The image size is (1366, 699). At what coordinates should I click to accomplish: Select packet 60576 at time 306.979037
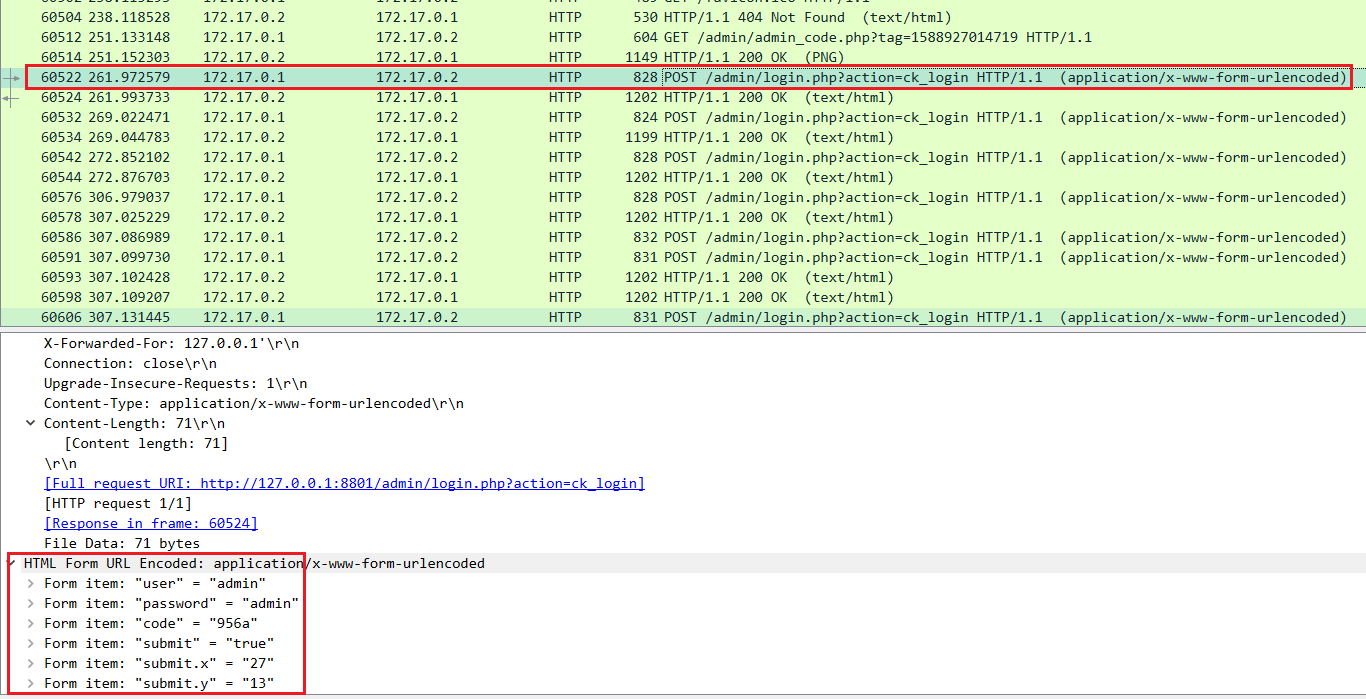(683, 197)
